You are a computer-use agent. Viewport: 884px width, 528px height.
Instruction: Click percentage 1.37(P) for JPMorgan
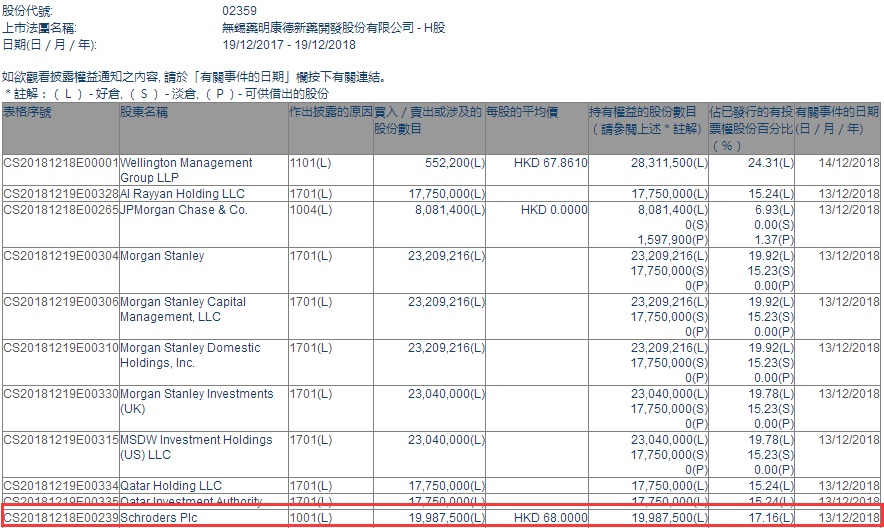tap(774, 240)
